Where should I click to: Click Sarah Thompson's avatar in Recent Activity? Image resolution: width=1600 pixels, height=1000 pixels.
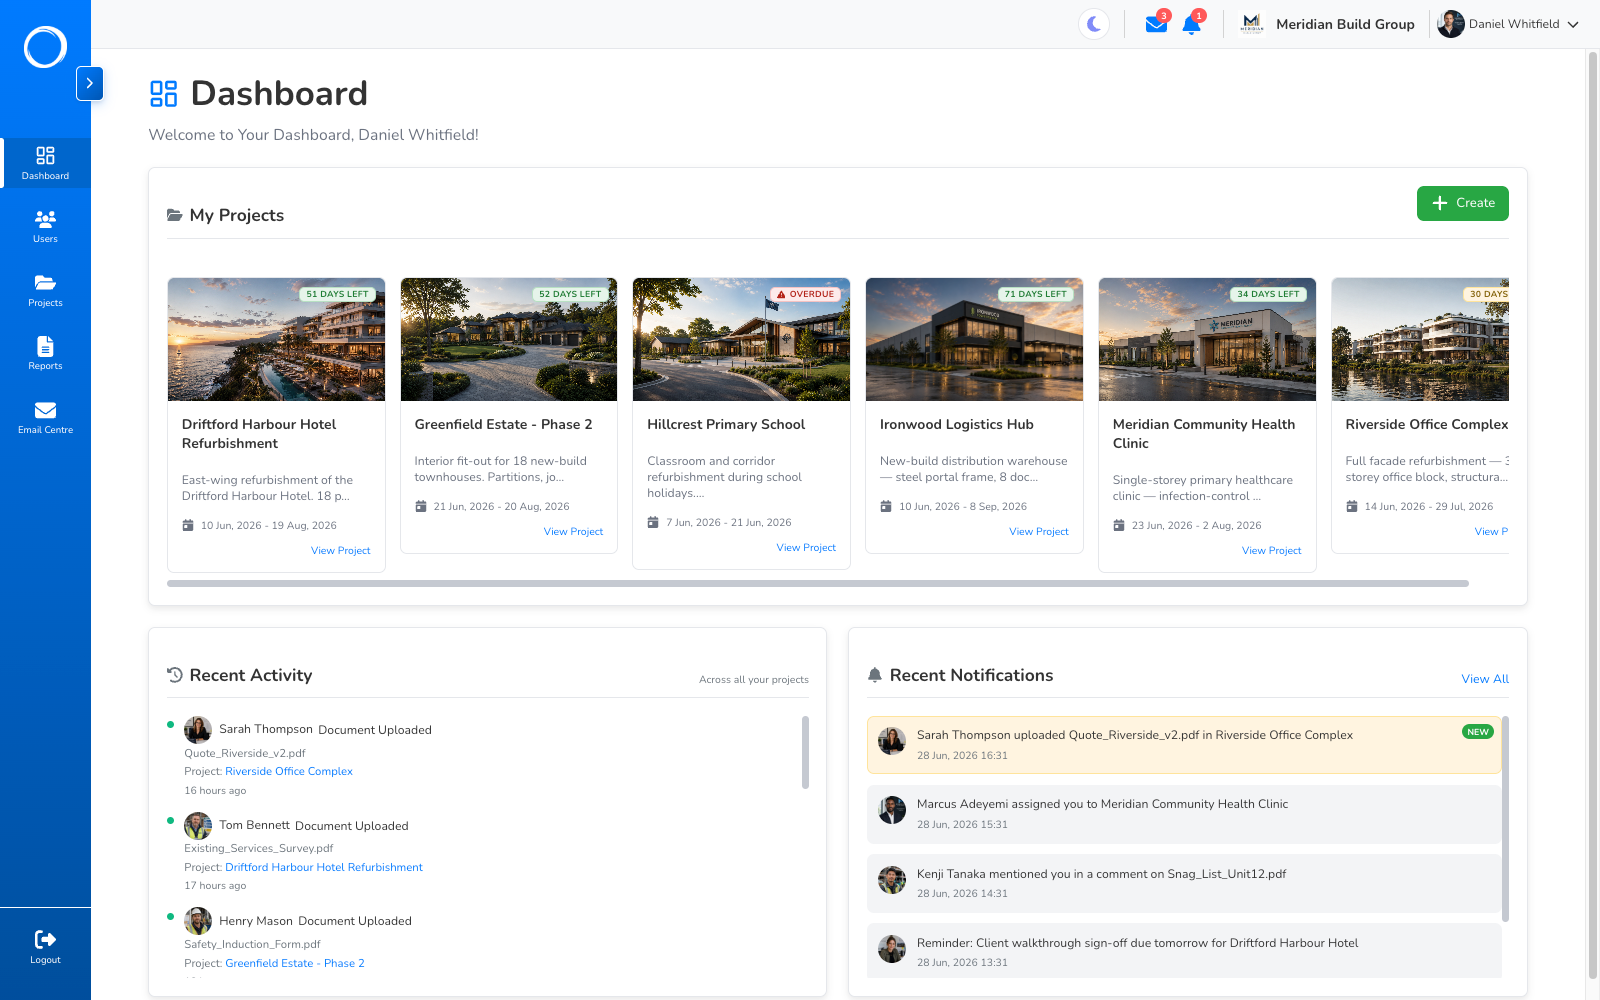point(198,730)
